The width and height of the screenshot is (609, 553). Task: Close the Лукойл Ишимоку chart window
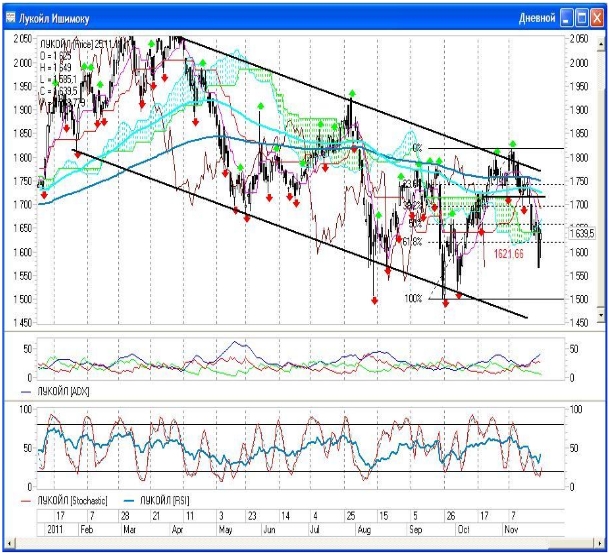tap(596, 18)
